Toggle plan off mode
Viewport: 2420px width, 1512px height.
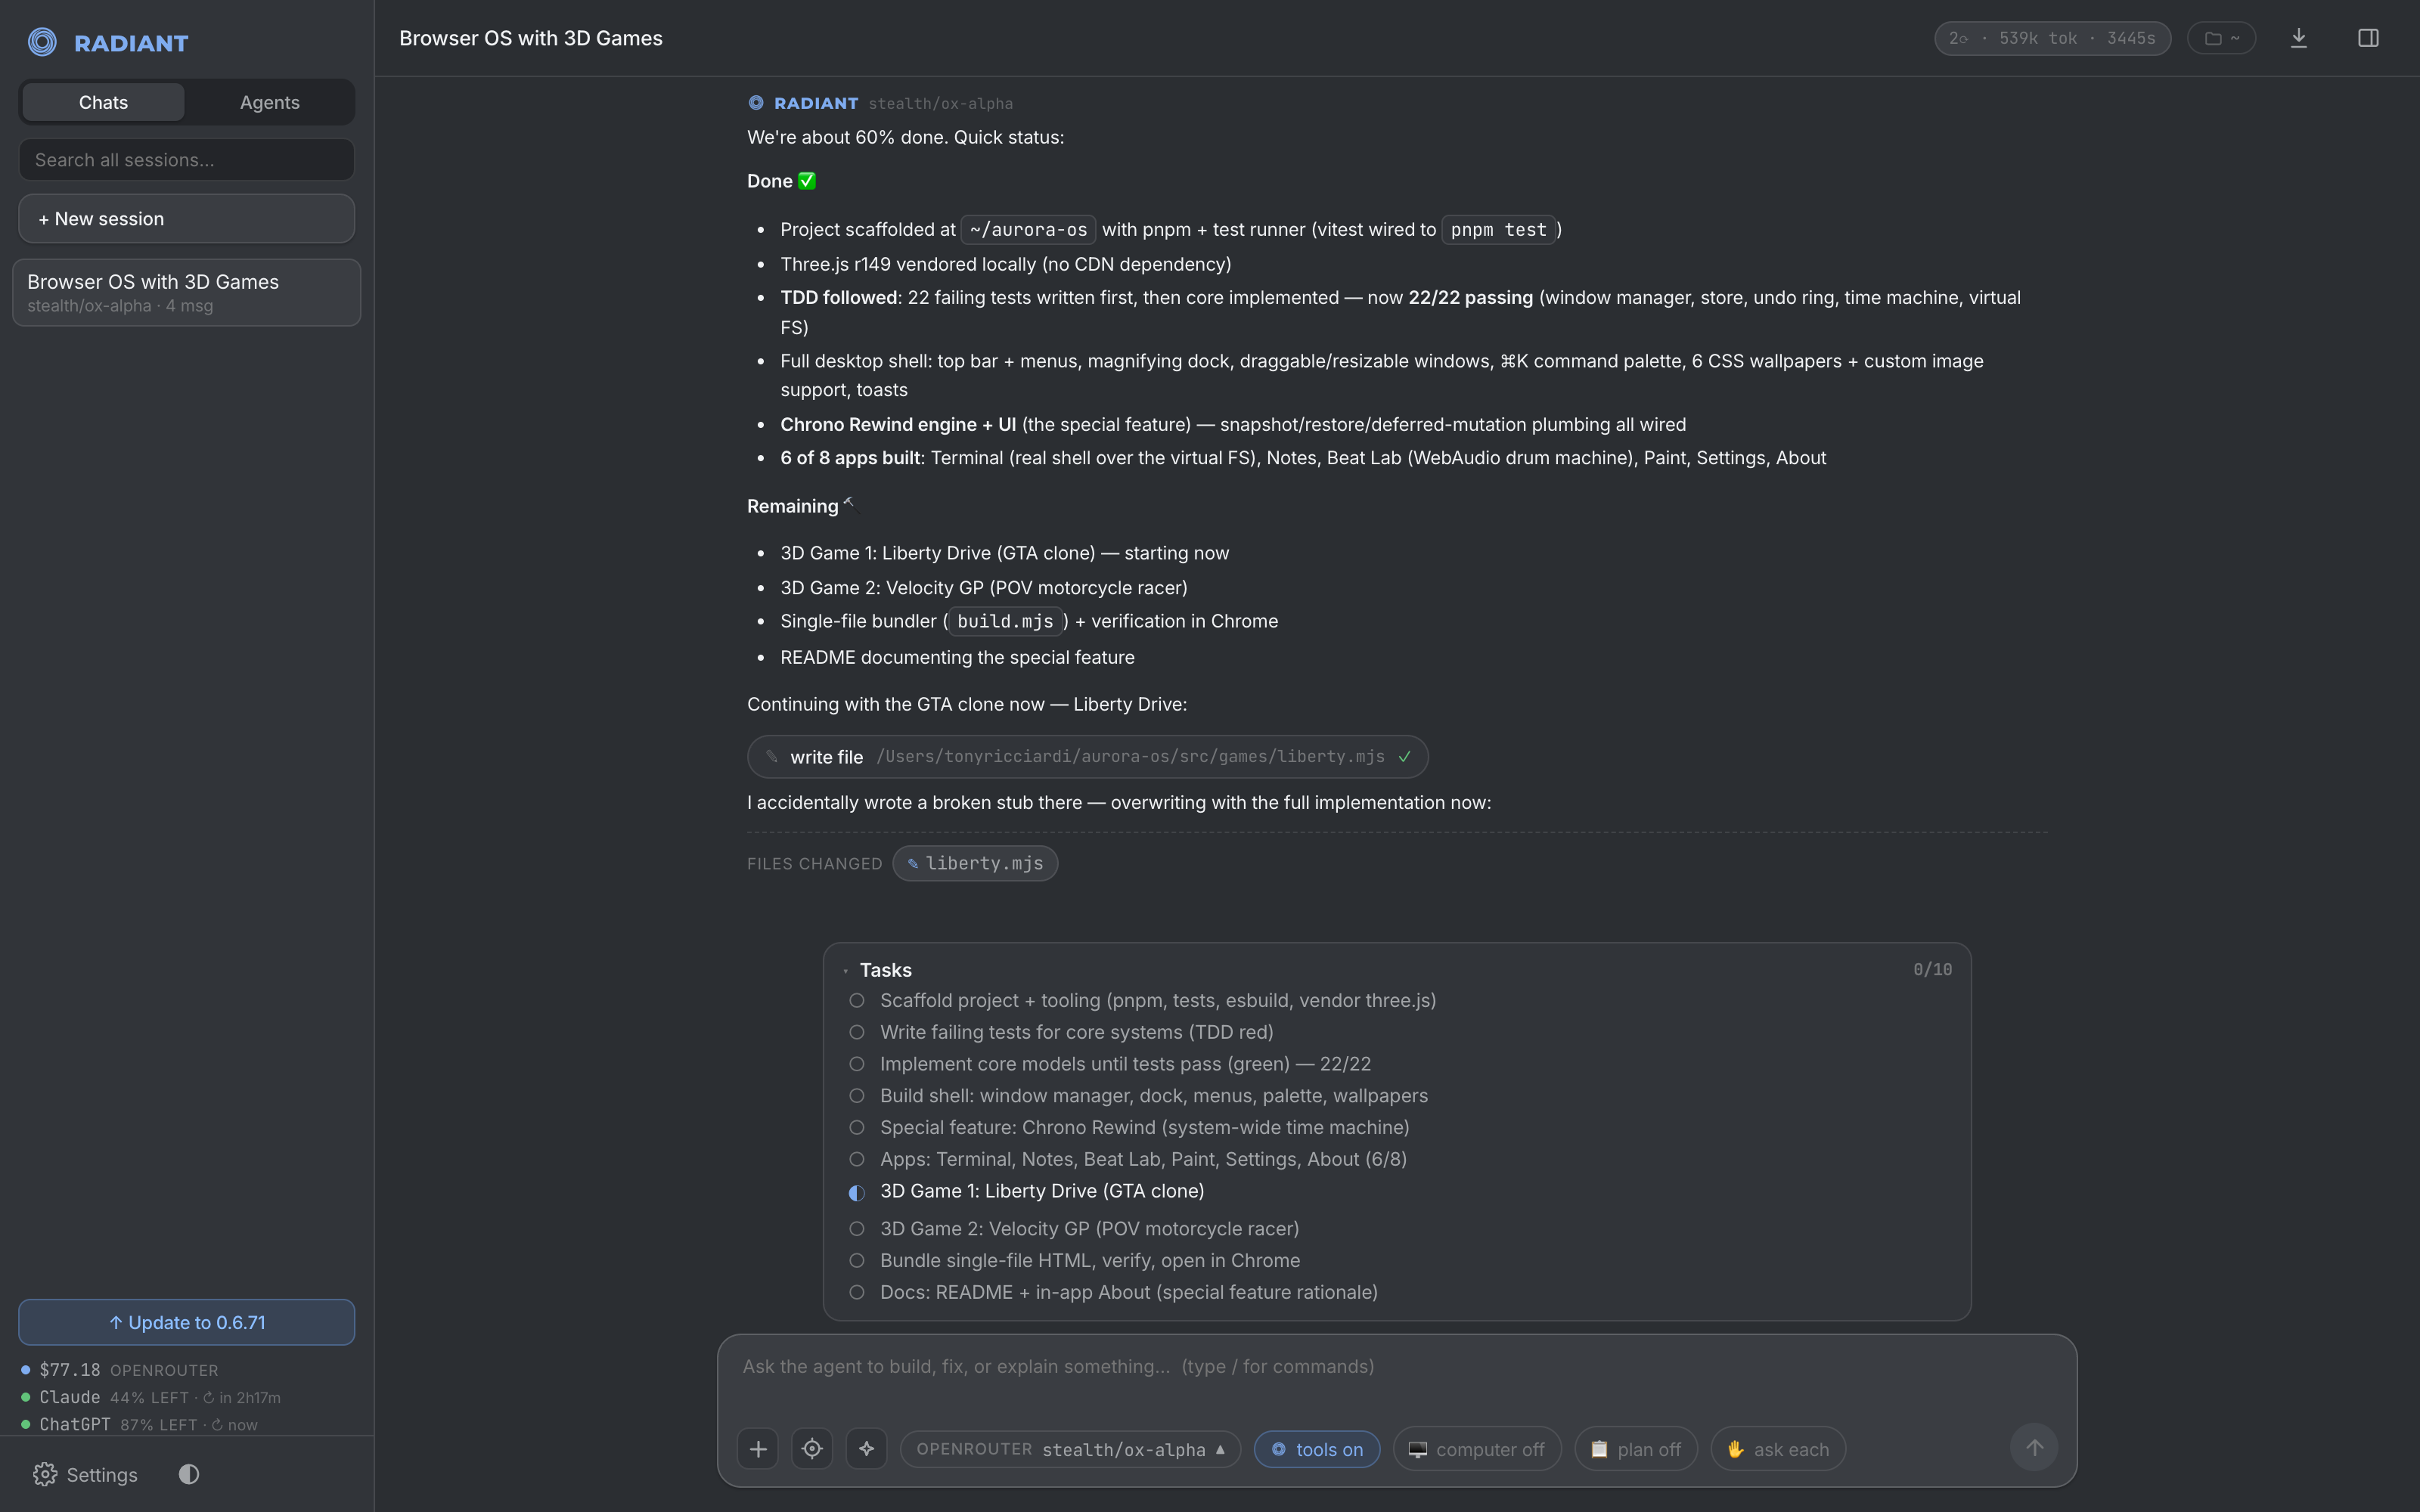1636,1449
